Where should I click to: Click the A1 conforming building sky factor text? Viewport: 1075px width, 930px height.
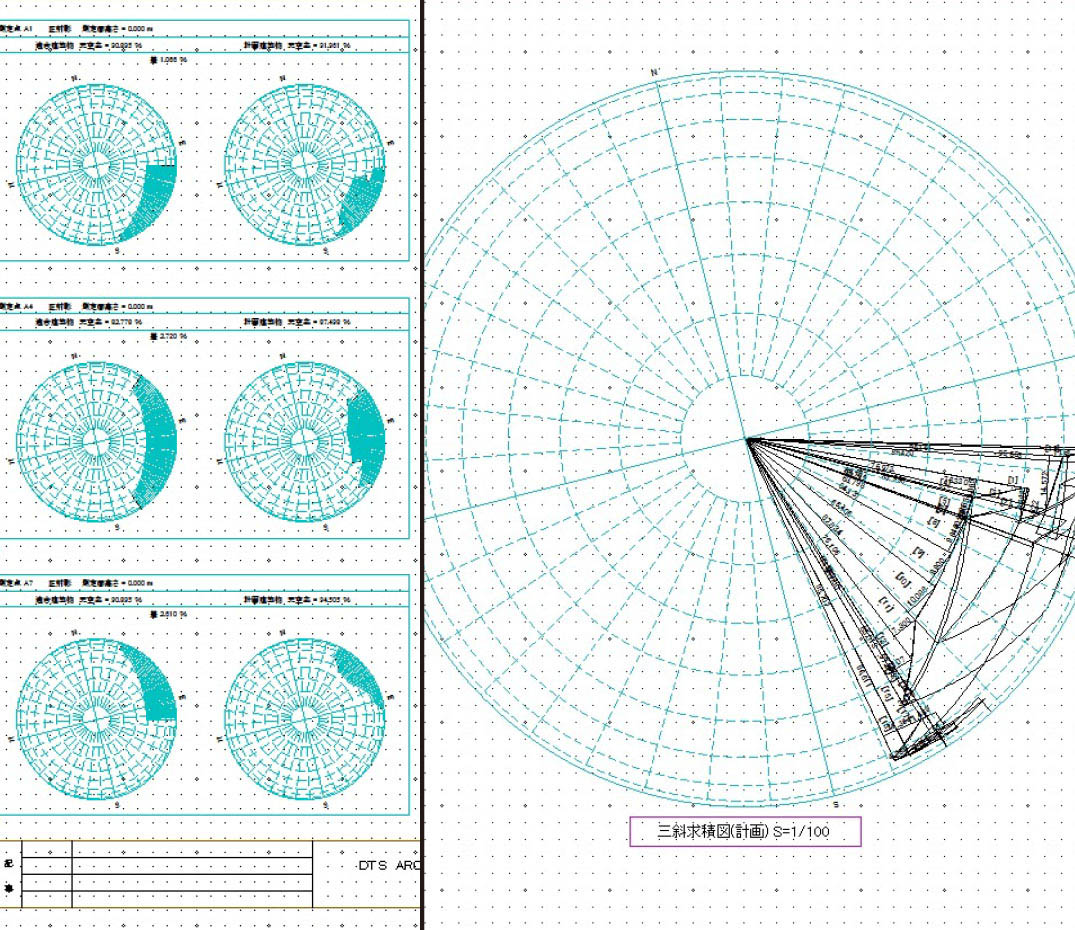click(x=88, y=45)
